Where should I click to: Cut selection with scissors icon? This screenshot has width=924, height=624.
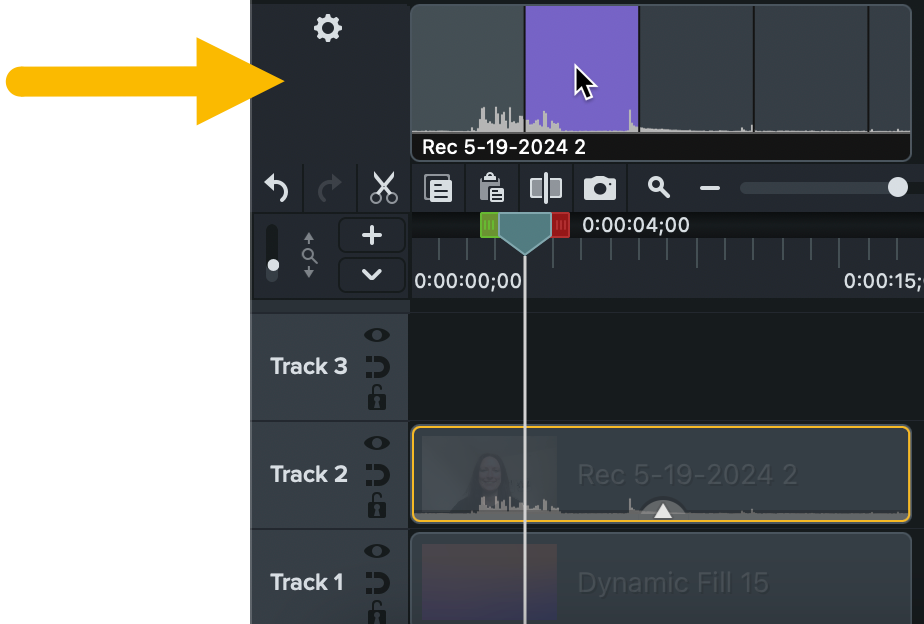383,187
